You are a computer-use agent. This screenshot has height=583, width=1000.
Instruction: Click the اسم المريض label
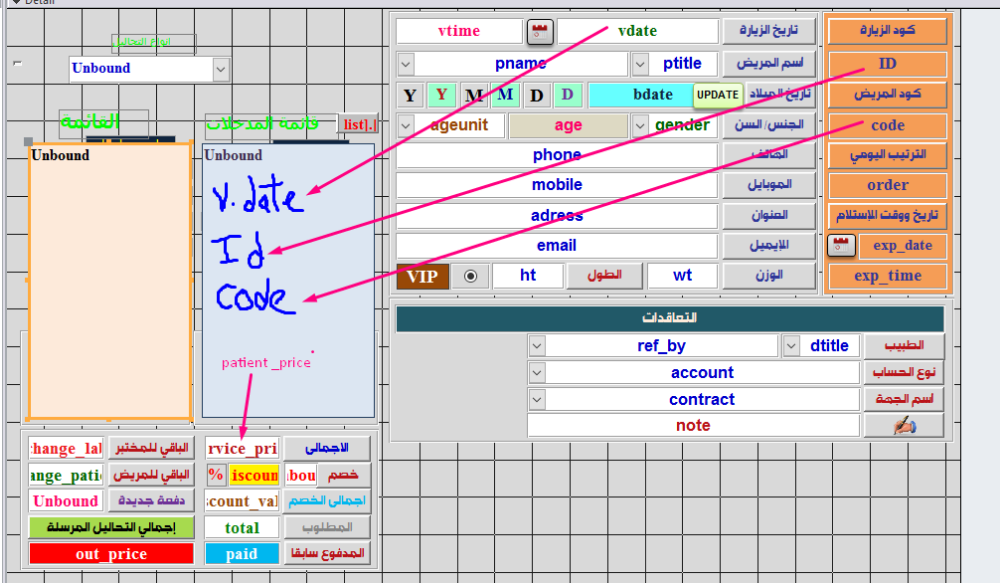(768, 64)
